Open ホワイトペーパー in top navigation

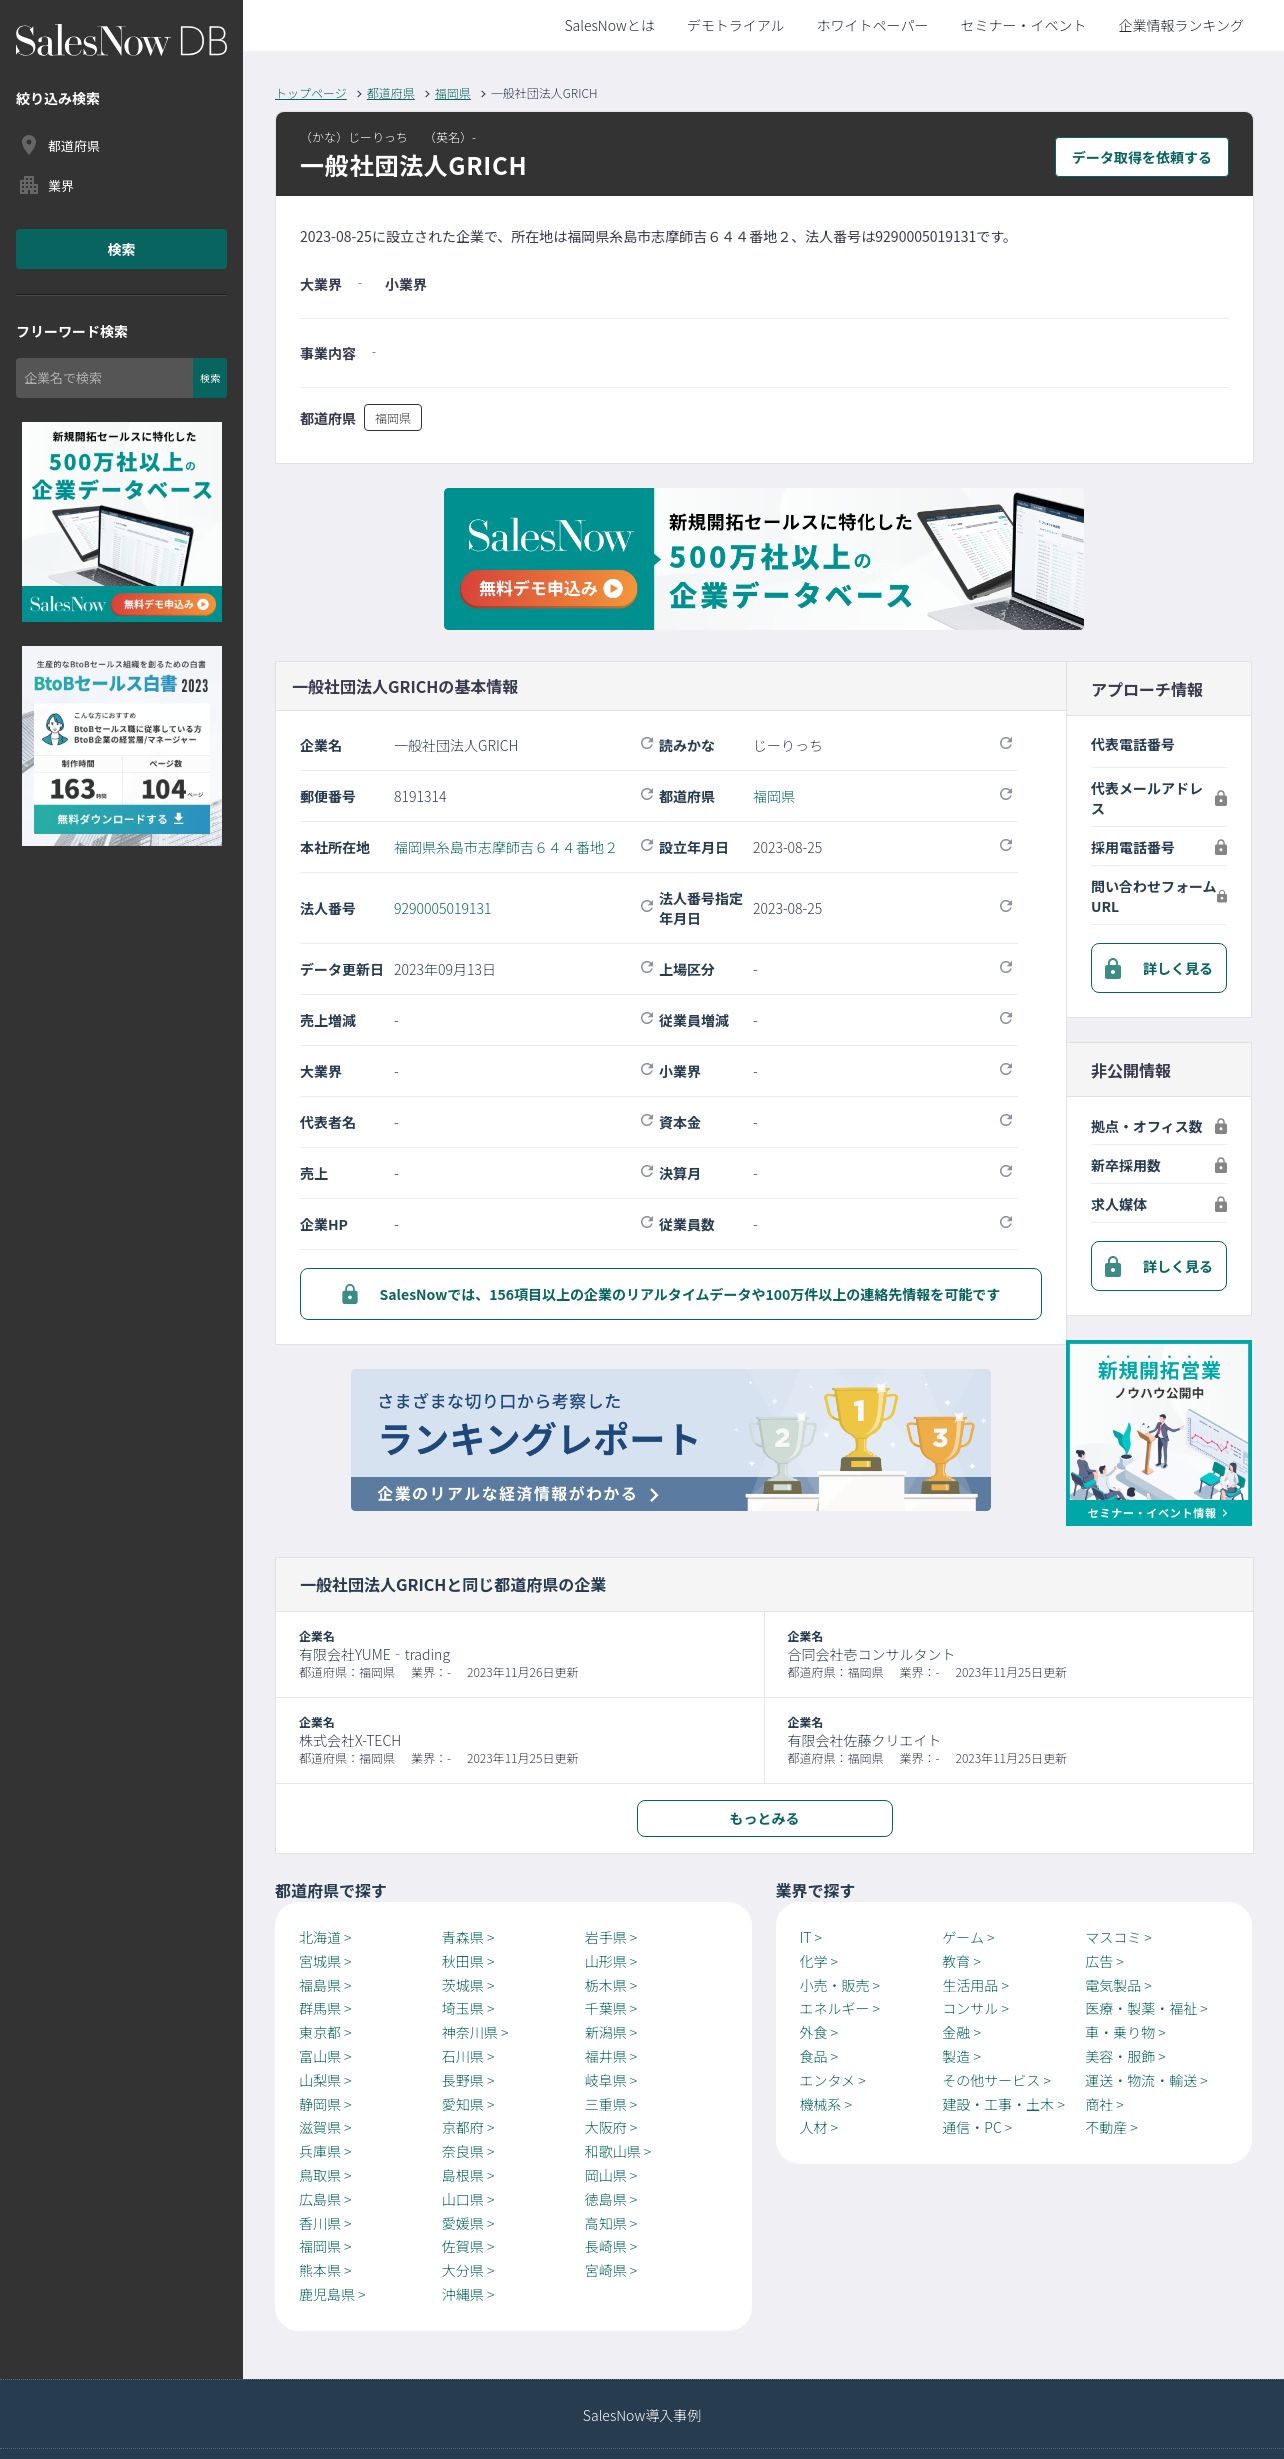pos(872,26)
